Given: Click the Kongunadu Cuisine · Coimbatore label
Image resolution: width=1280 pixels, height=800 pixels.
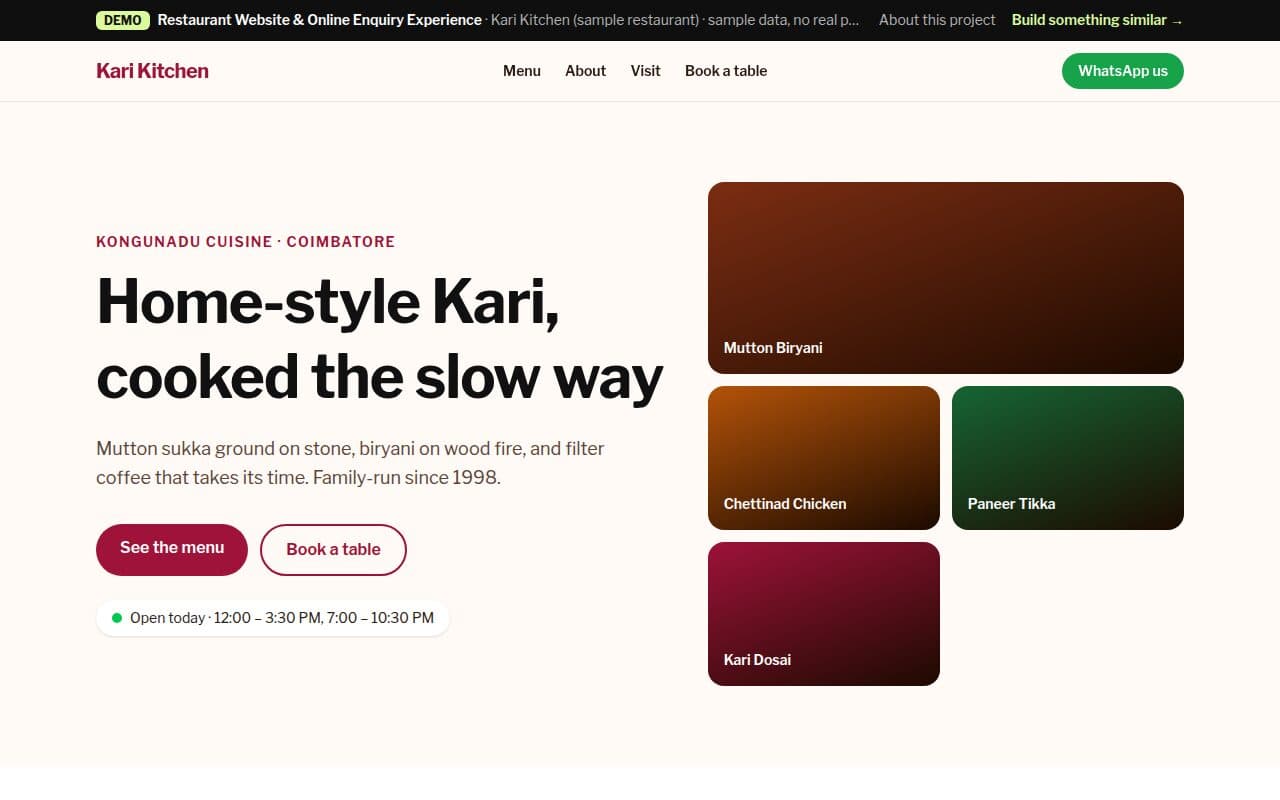Looking at the screenshot, I should coord(245,241).
